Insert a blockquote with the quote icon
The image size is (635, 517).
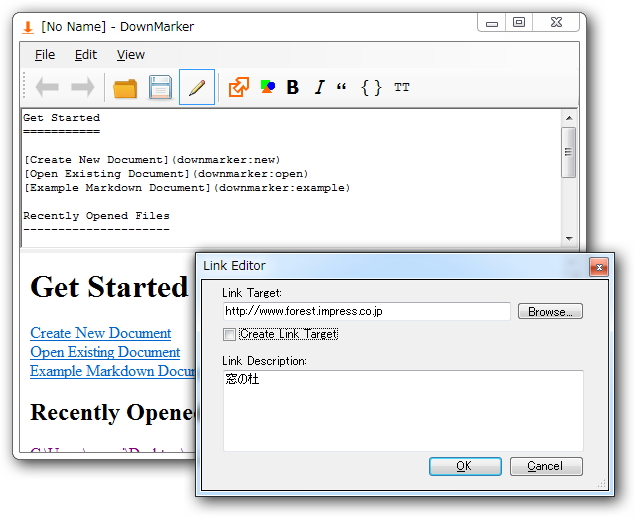(x=341, y=86)
